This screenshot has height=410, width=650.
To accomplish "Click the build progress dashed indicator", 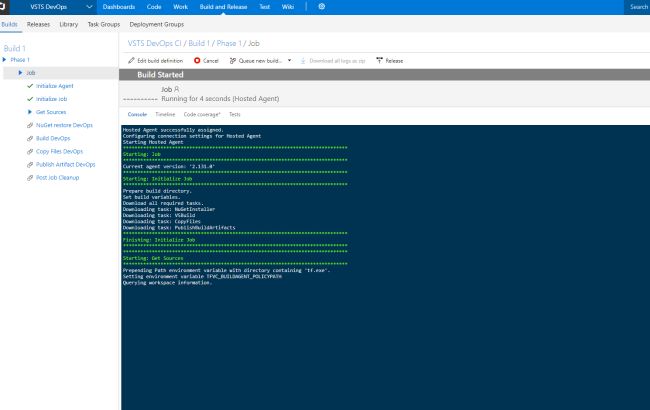I will click(x=140, y=99).
